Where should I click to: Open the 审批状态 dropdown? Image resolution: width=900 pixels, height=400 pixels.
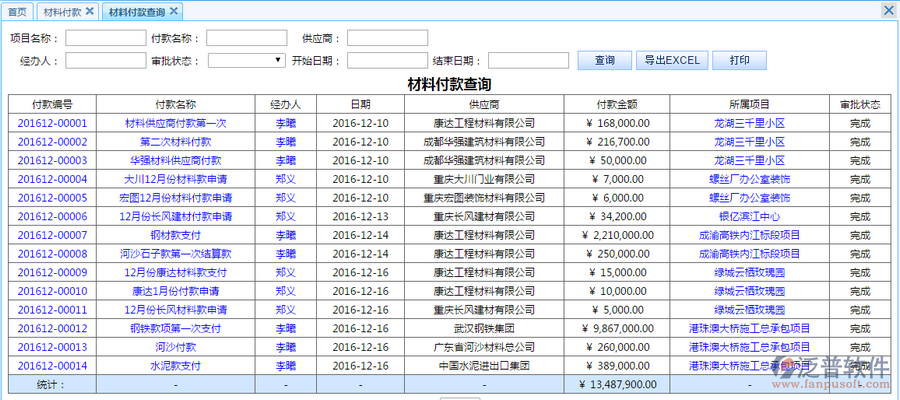click(x=247, y=60)
